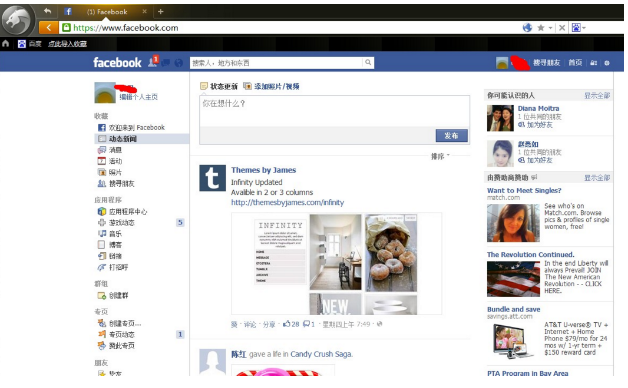Select the add photo/video tab
The image size is (628, 388).
272,86
